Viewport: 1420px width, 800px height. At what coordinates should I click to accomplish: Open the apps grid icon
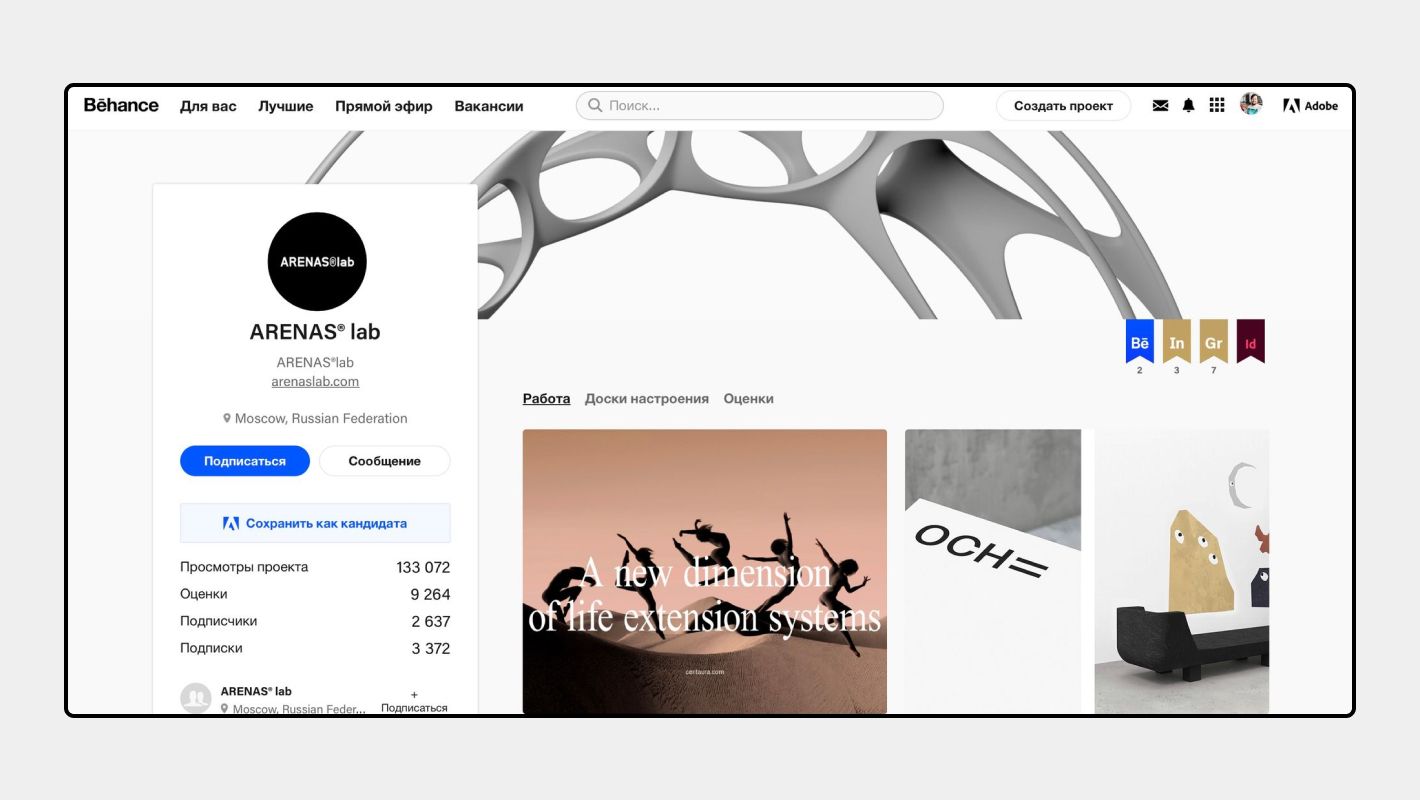(1218, 105)
